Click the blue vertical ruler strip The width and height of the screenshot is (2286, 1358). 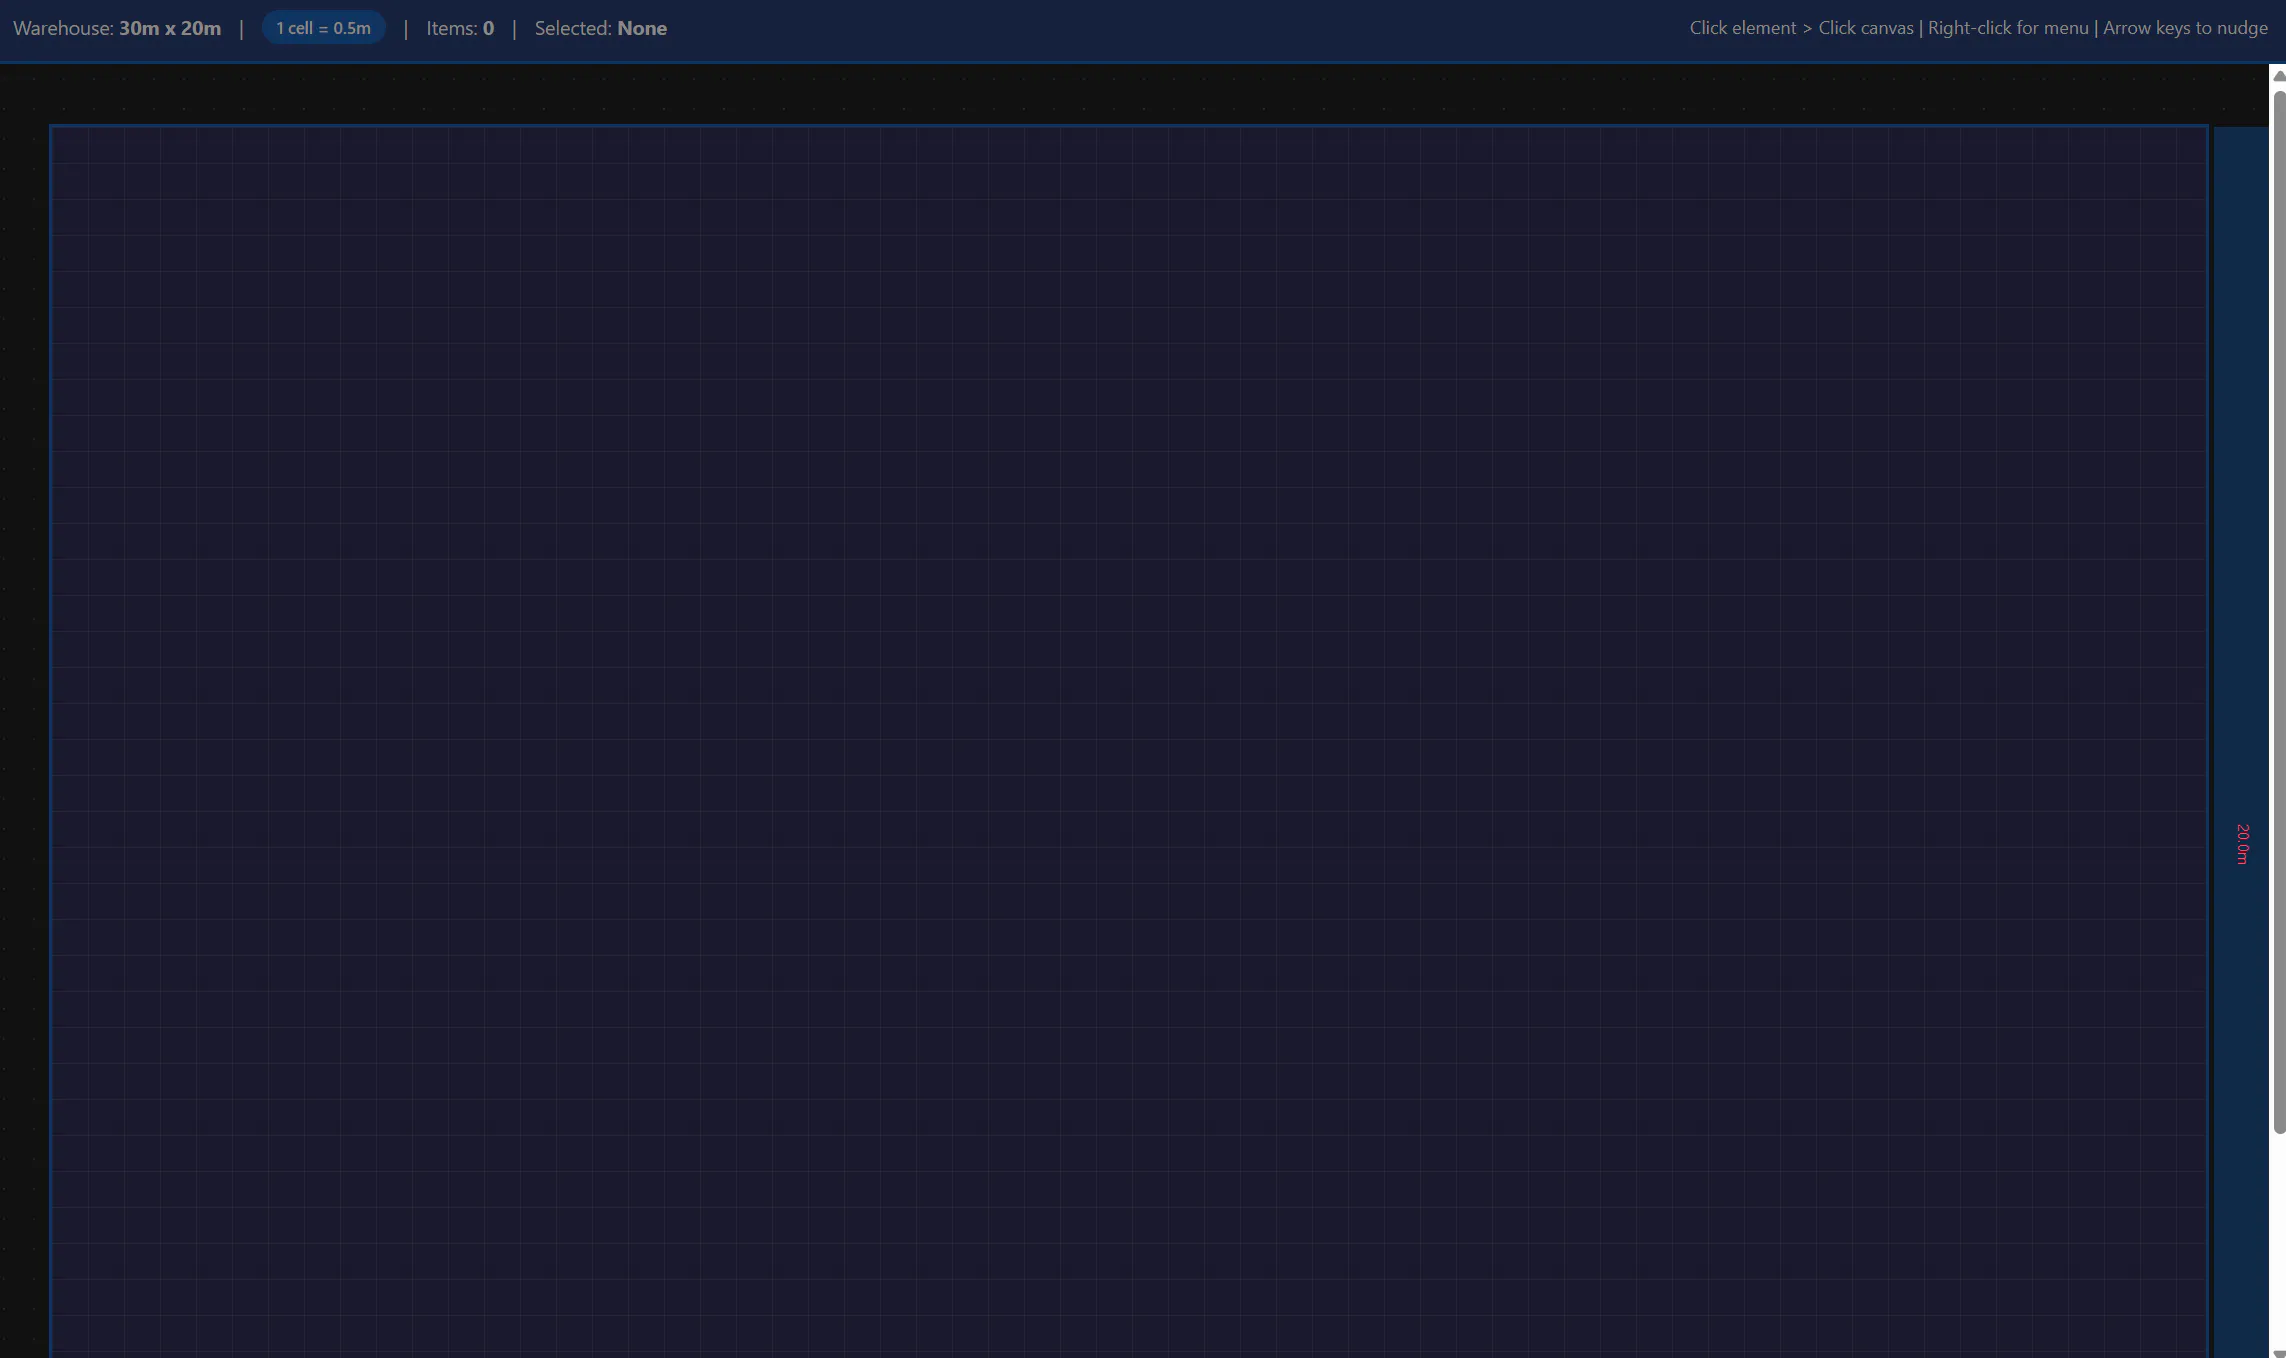tap(2241, 500)
